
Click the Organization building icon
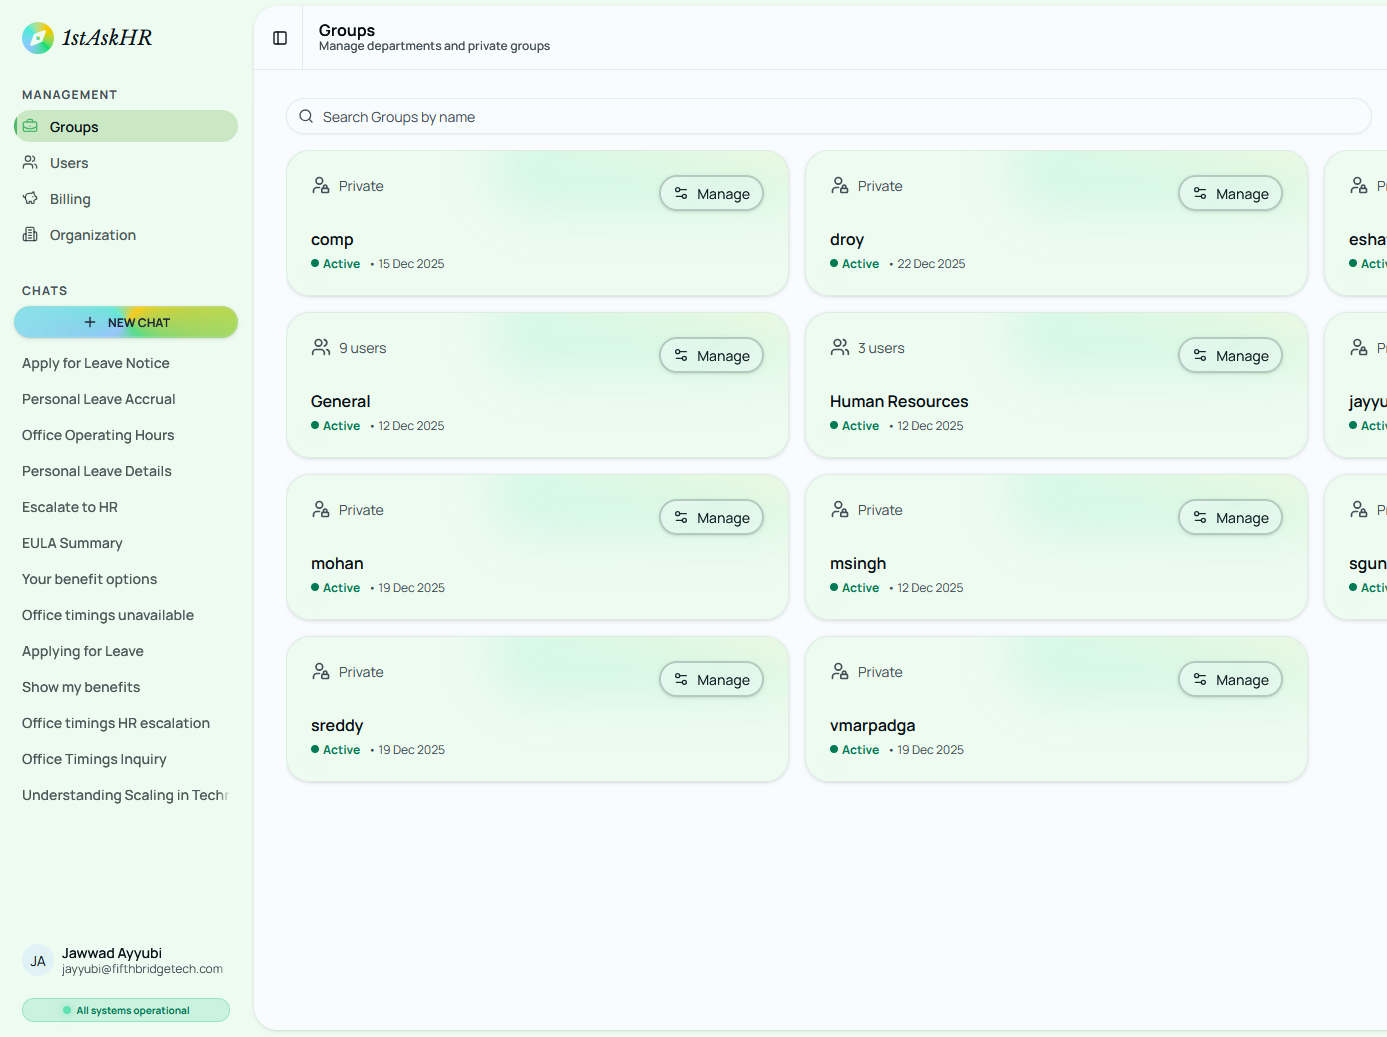pyautogui.click(x=31, y=235)
